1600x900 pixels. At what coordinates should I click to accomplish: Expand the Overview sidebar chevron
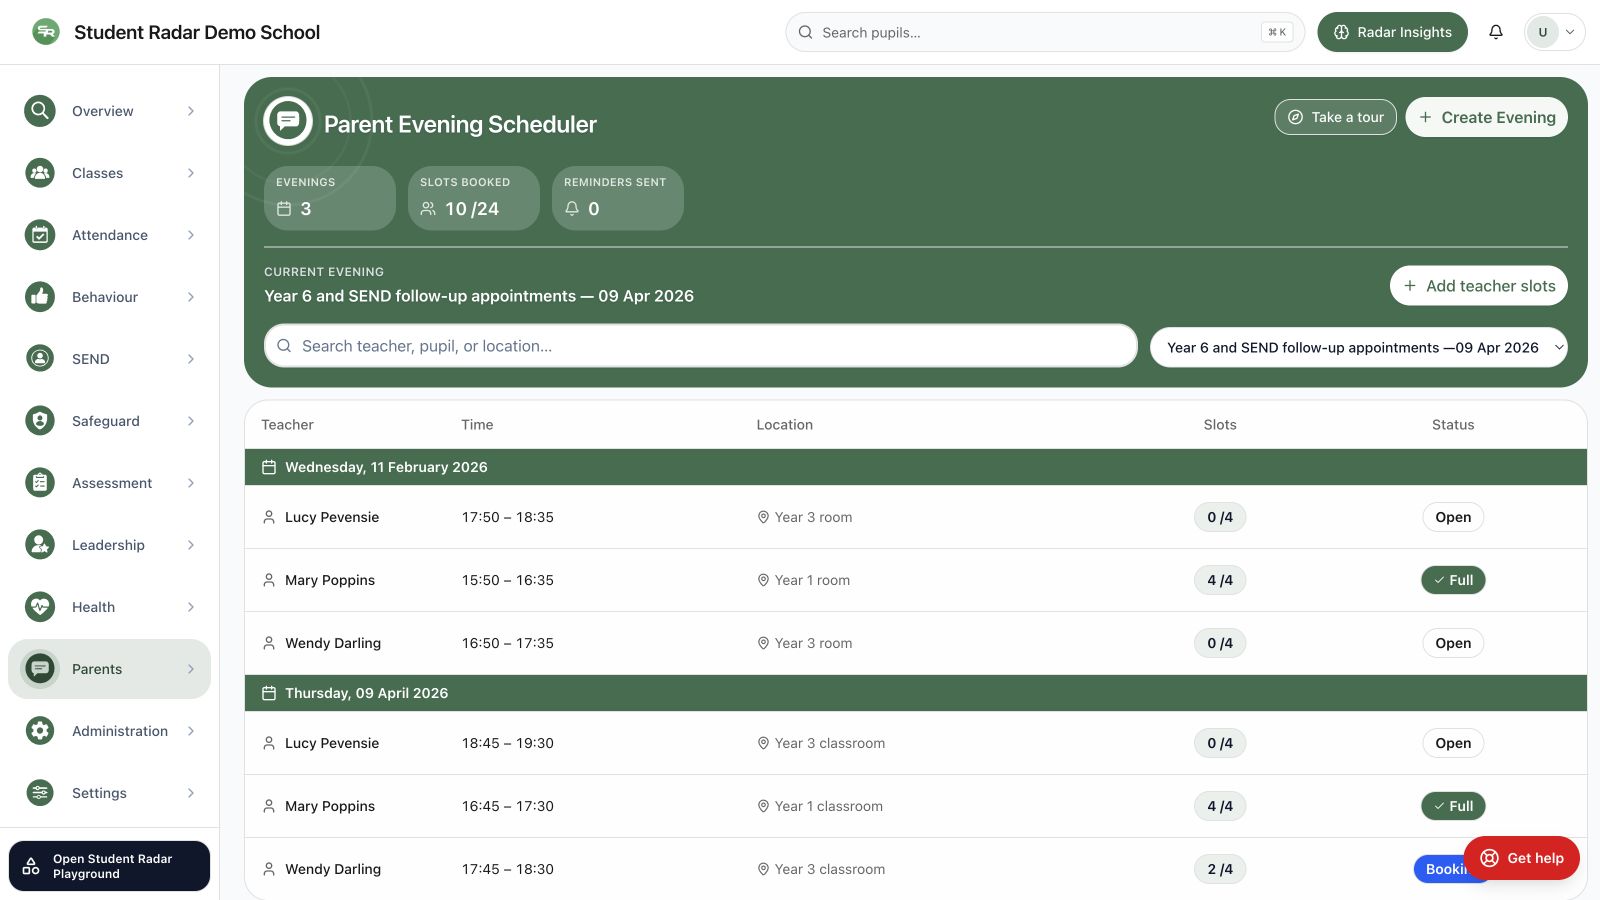point(191,111)
